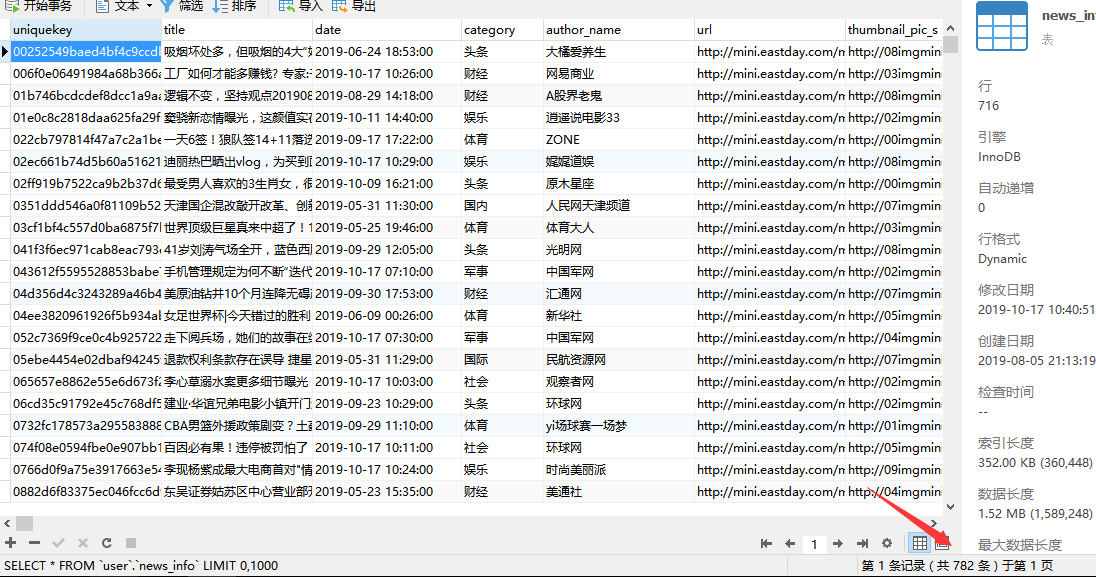Select category cell 国际
Screen dimensions: 1096x577
(x=503, y=359)
